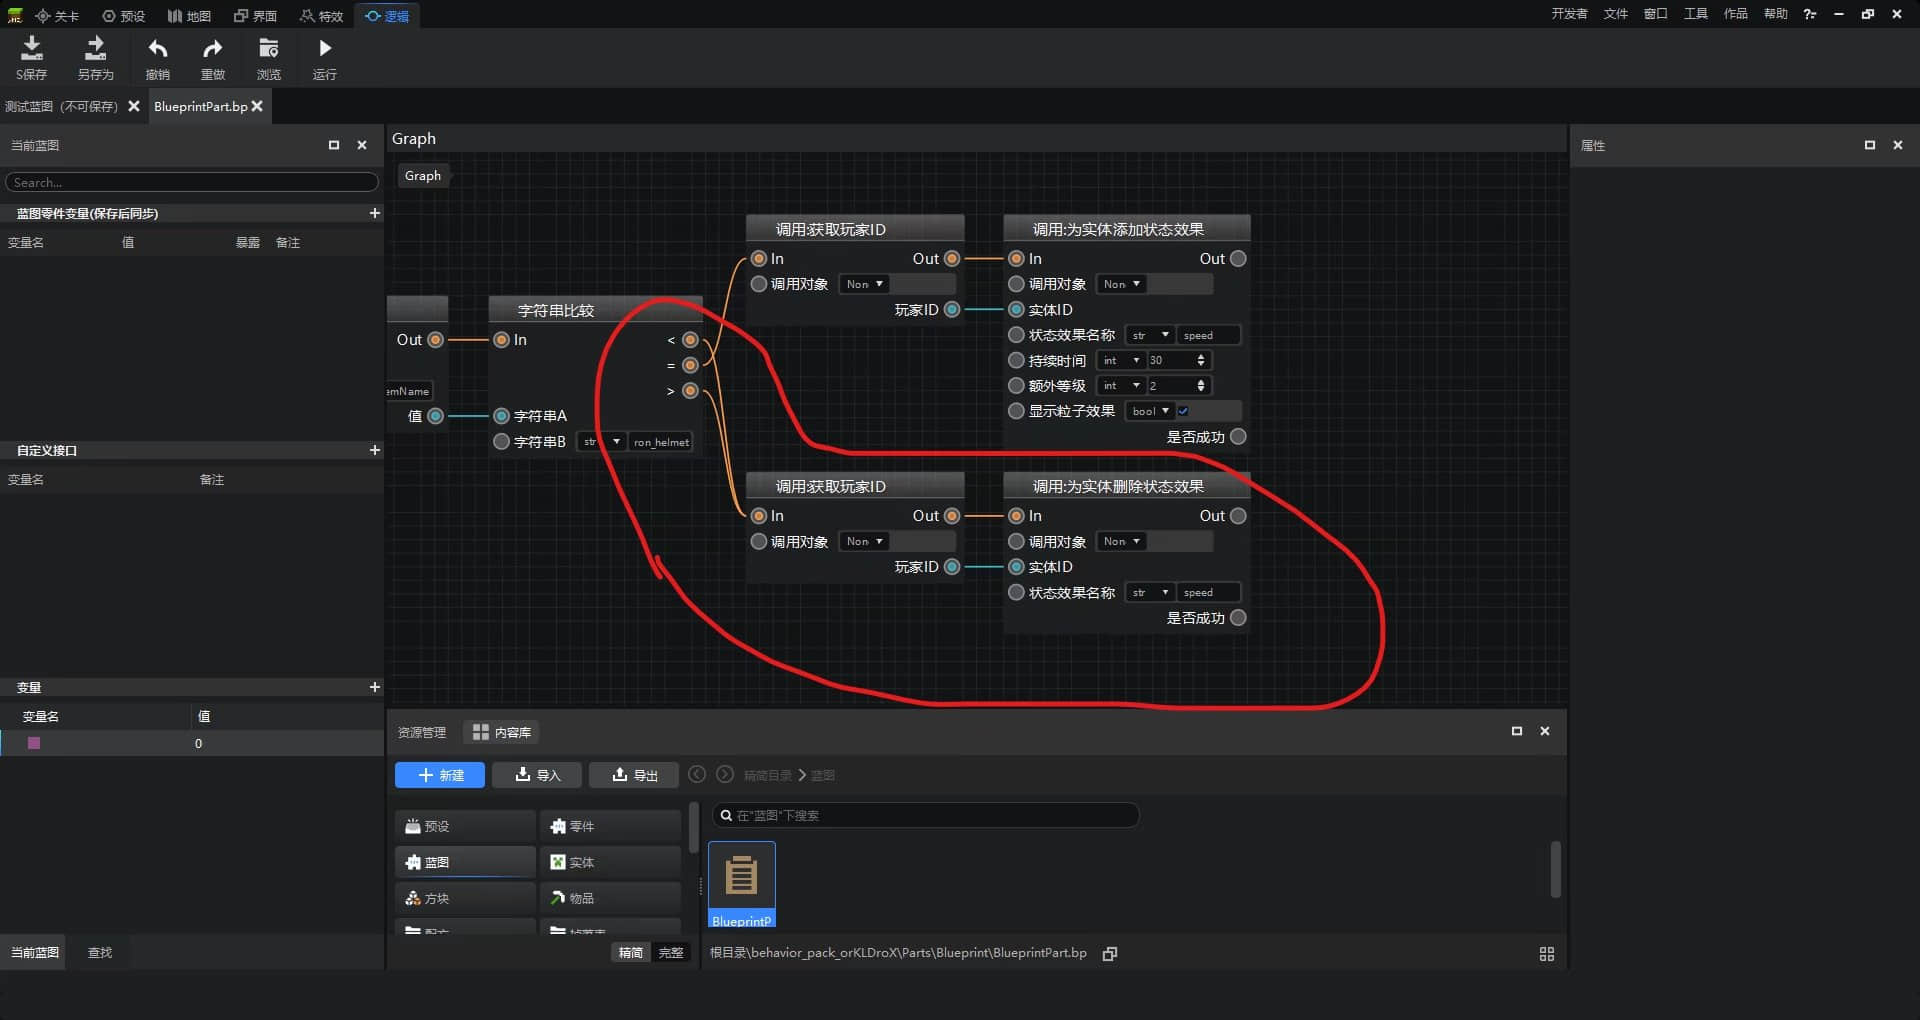Open the int type dropdown for 持续时间
The image size is (1920, 1020).
[x=1121, y=360]
